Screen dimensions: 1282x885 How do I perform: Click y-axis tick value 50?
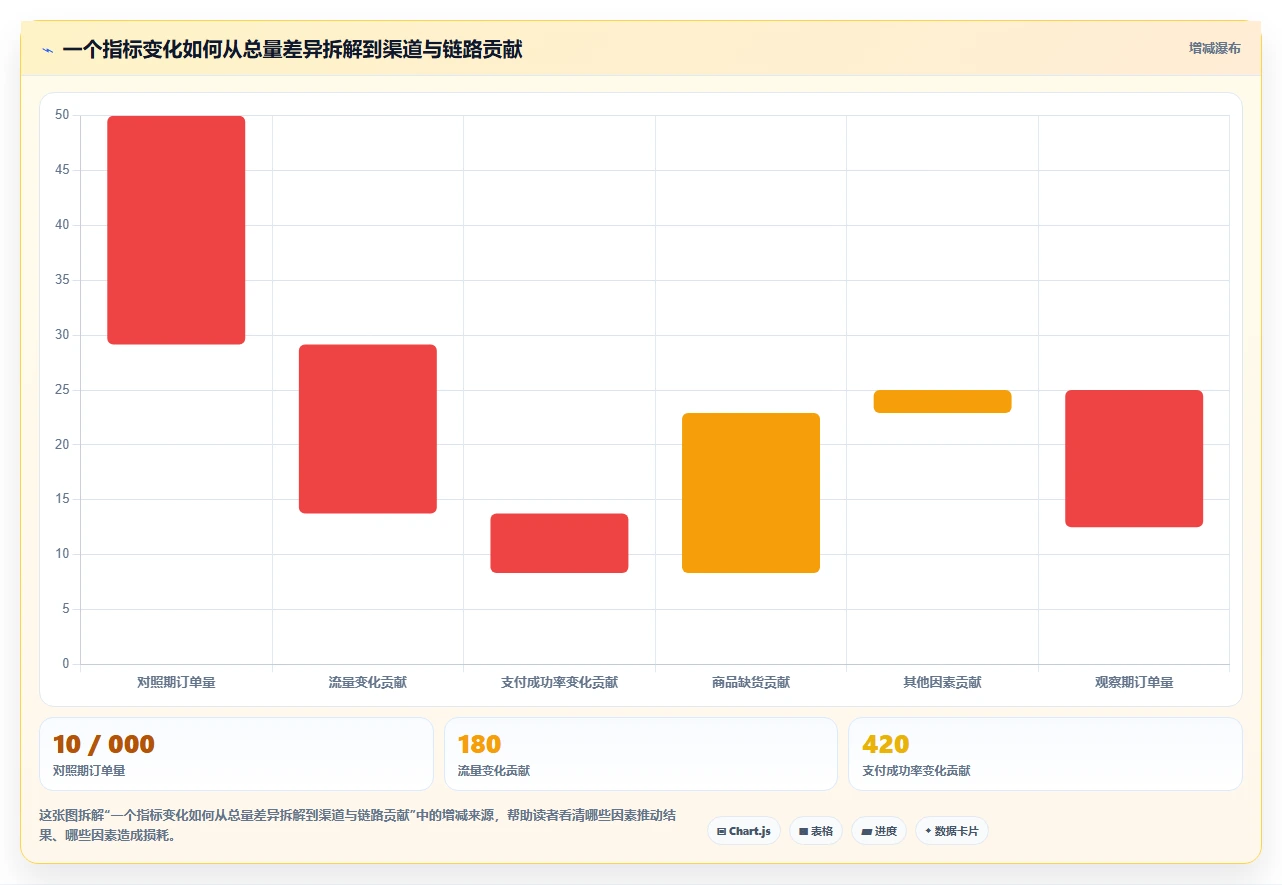point(62,115)
